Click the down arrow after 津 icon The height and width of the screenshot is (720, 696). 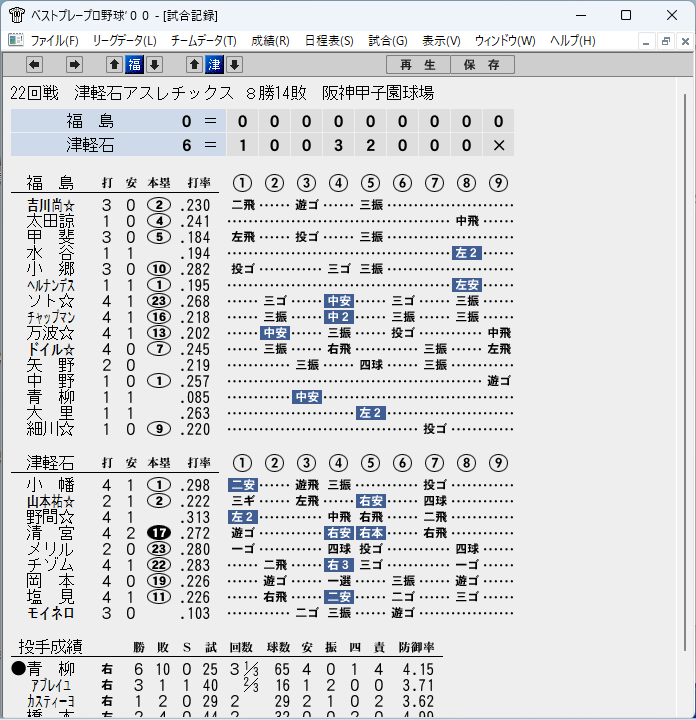point(235,65)
